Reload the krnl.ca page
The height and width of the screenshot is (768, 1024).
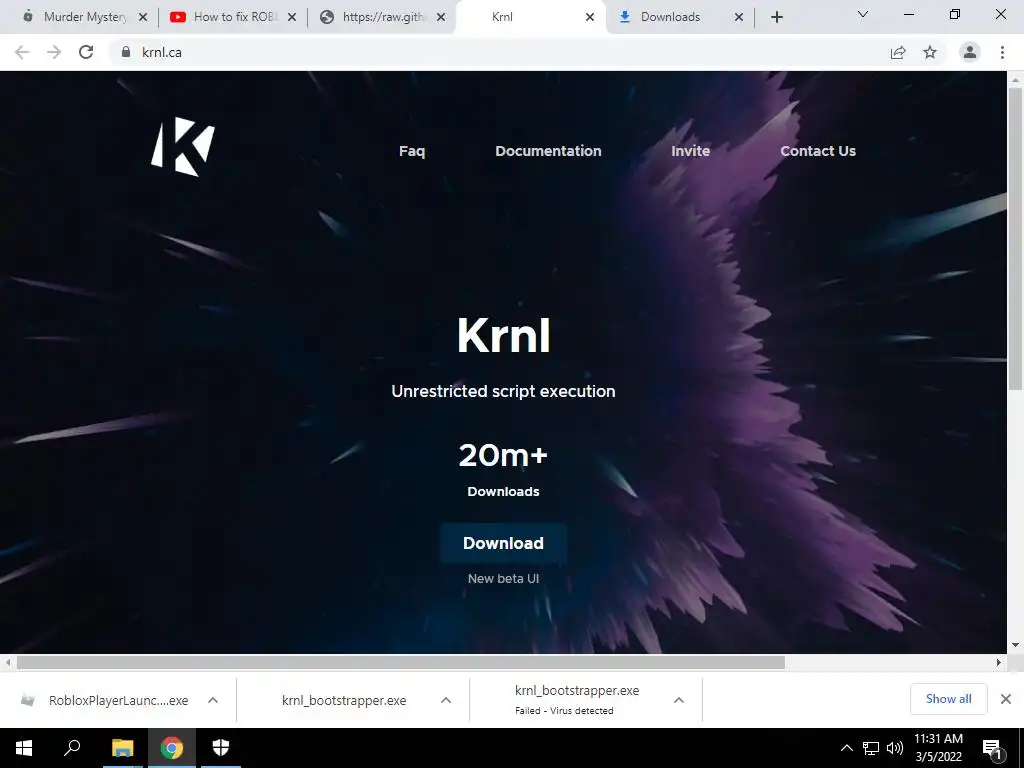pyautogui.click(x=86, y=52)
